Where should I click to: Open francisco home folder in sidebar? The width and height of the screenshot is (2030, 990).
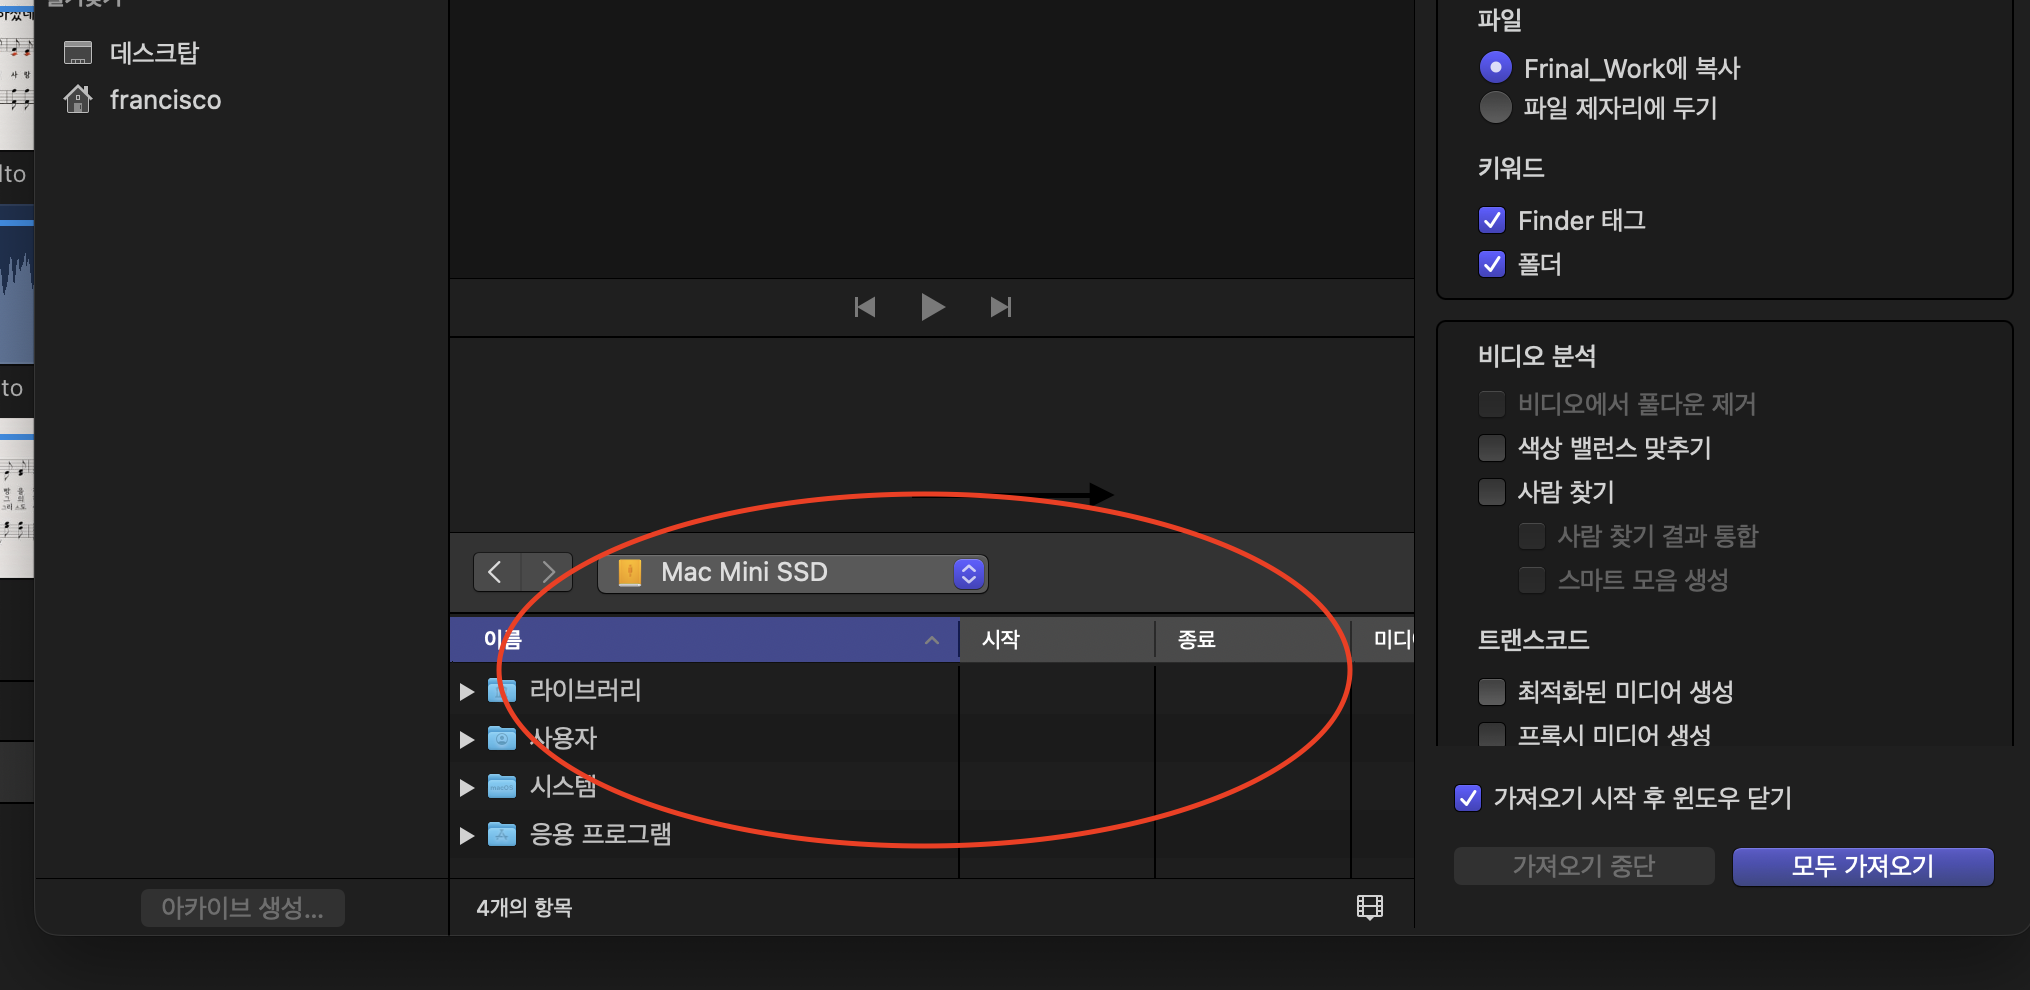tap(165, 100)
